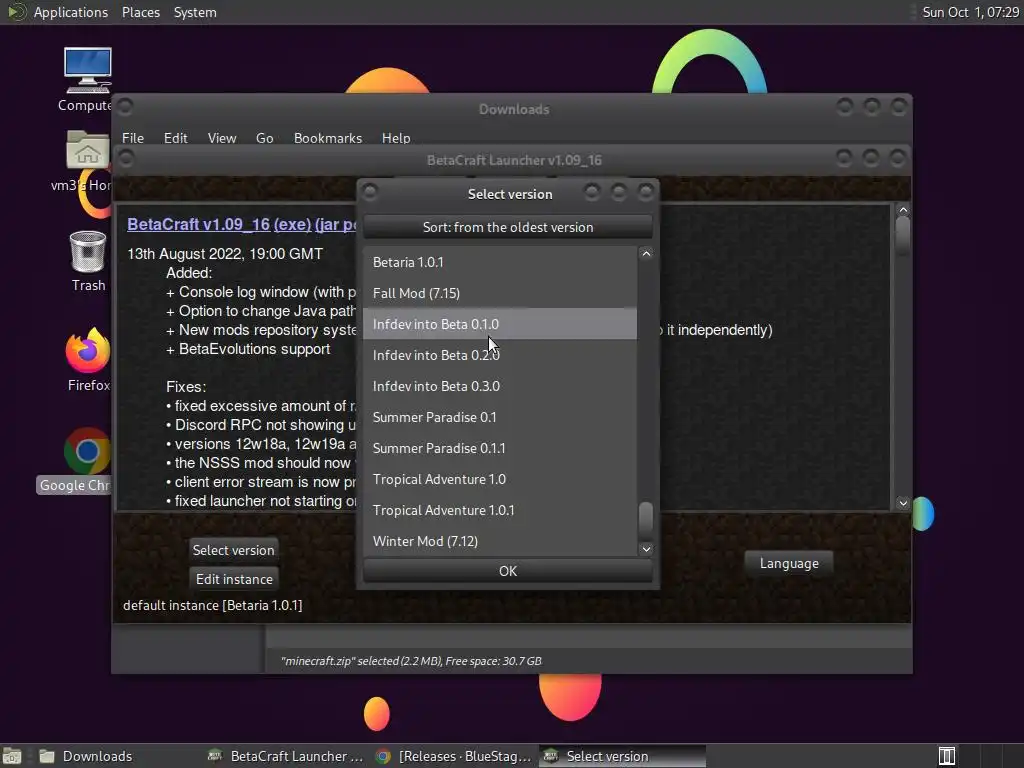Click the Sort: from the oldest version button
1024x768 pixels.
[507, 227]
